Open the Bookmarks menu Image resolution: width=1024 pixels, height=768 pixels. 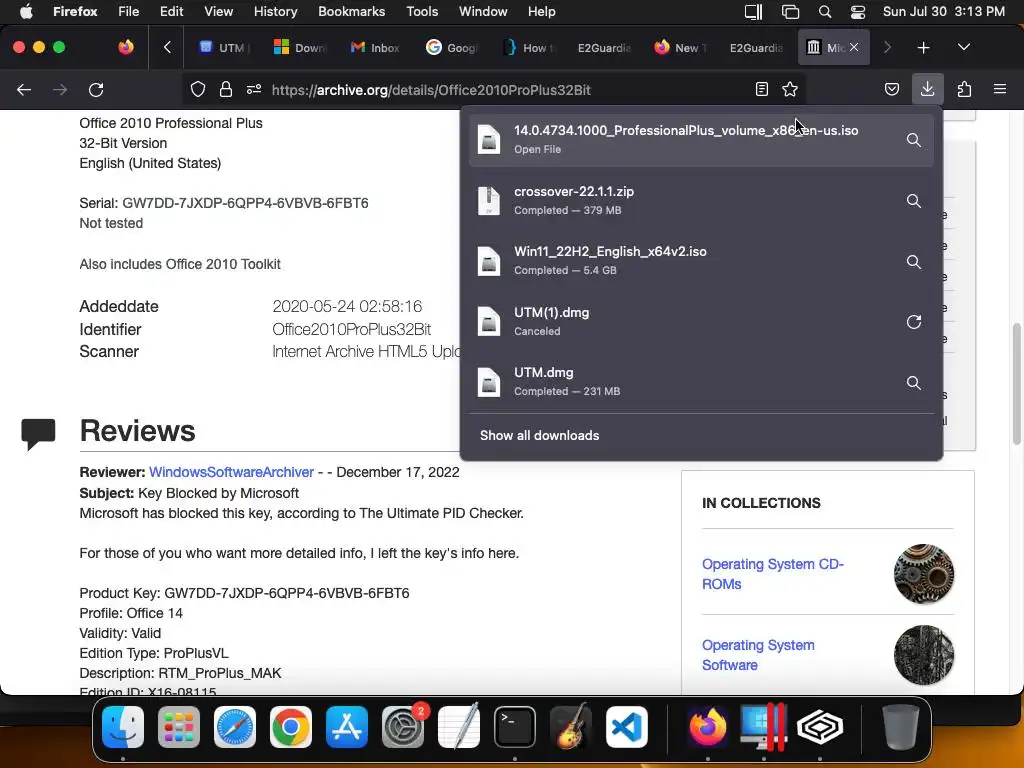tap(351, 12)
